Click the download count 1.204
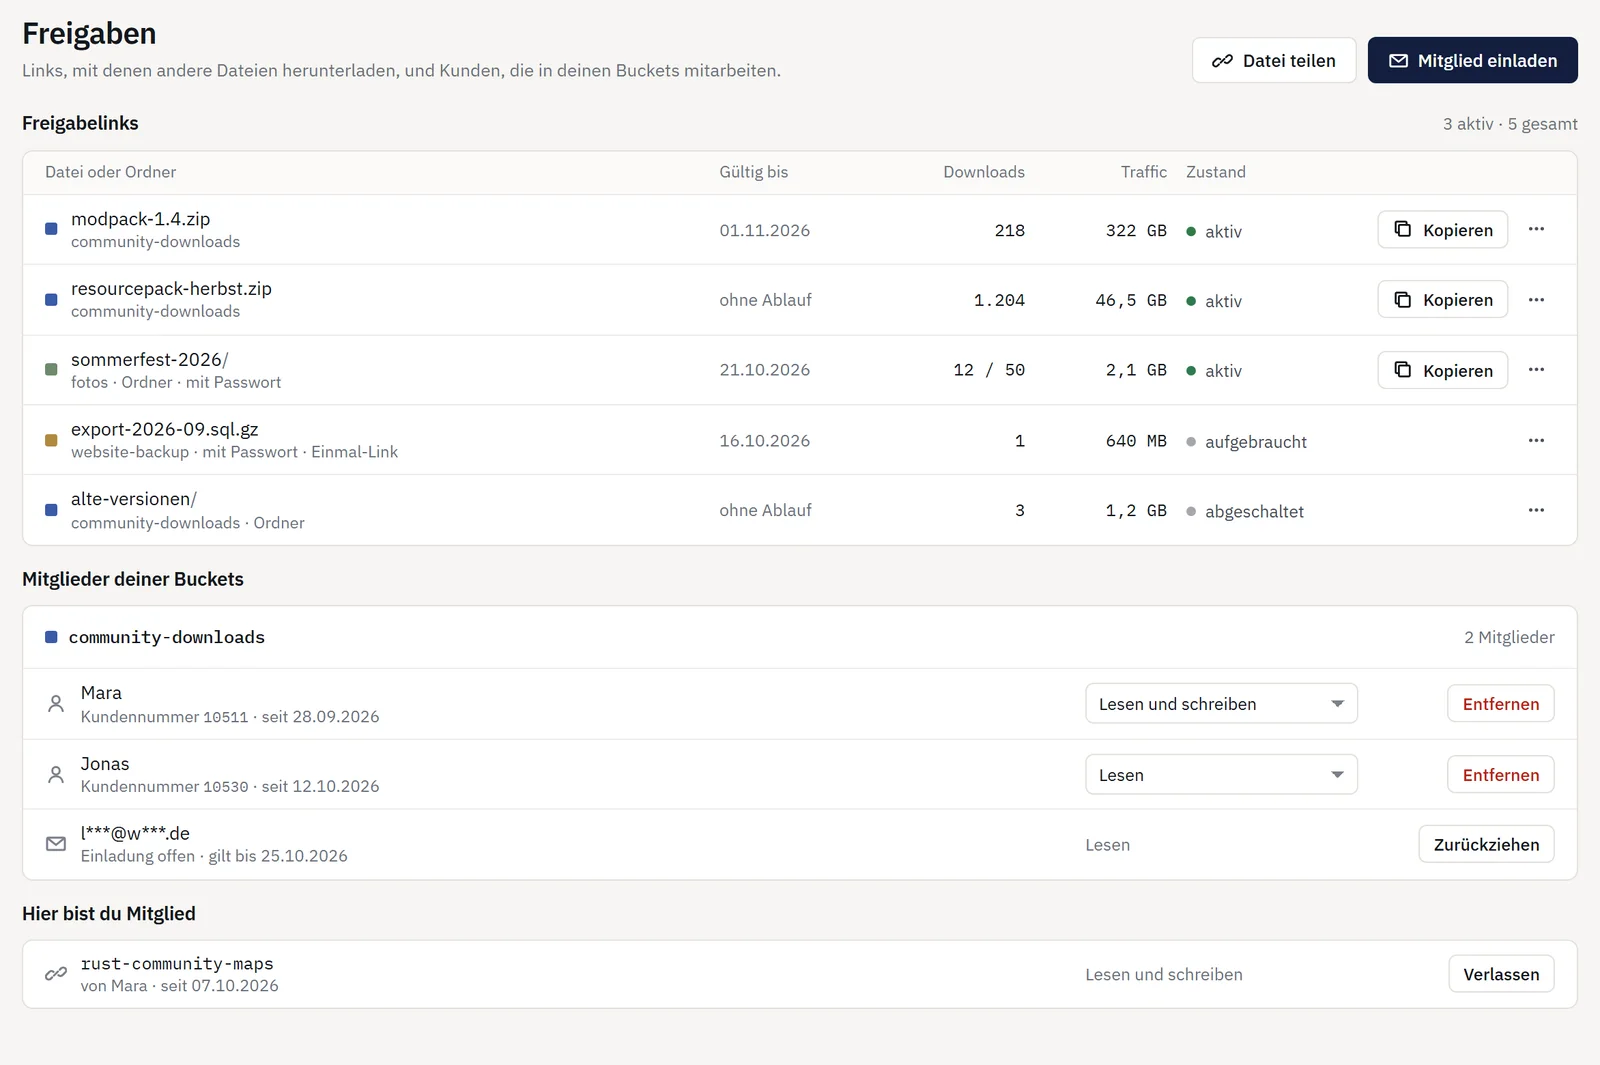Viewport: 1600px width, 1065px height. (999, 300)
